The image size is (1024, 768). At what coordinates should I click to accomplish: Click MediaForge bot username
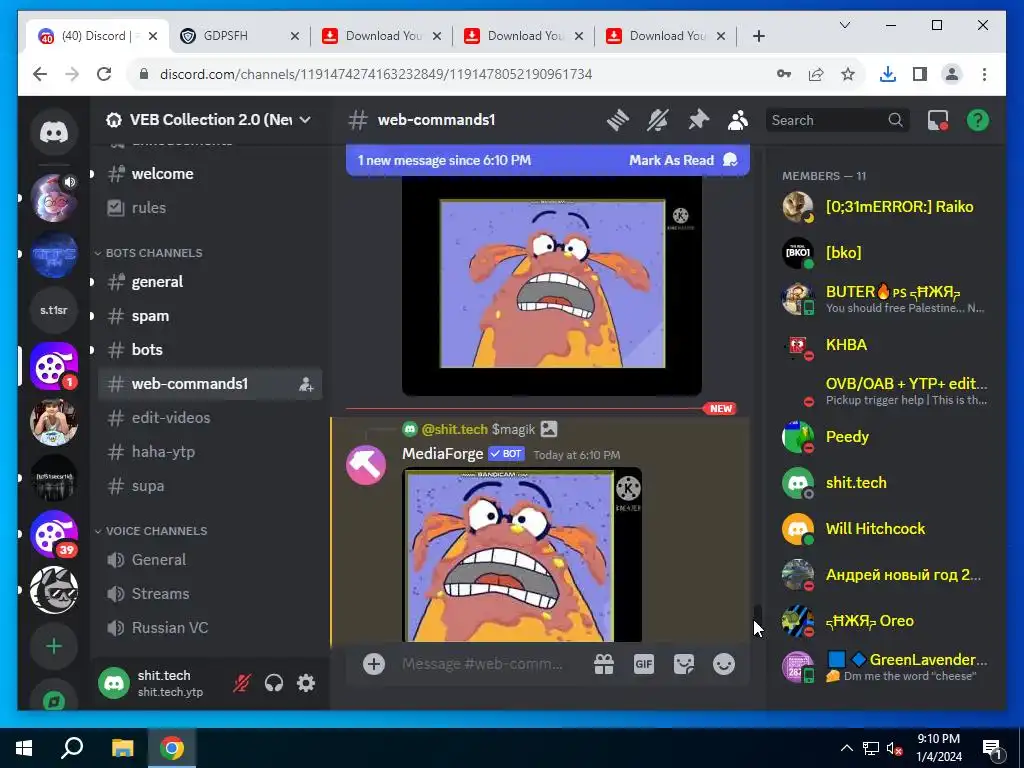(x=443, y=454)
